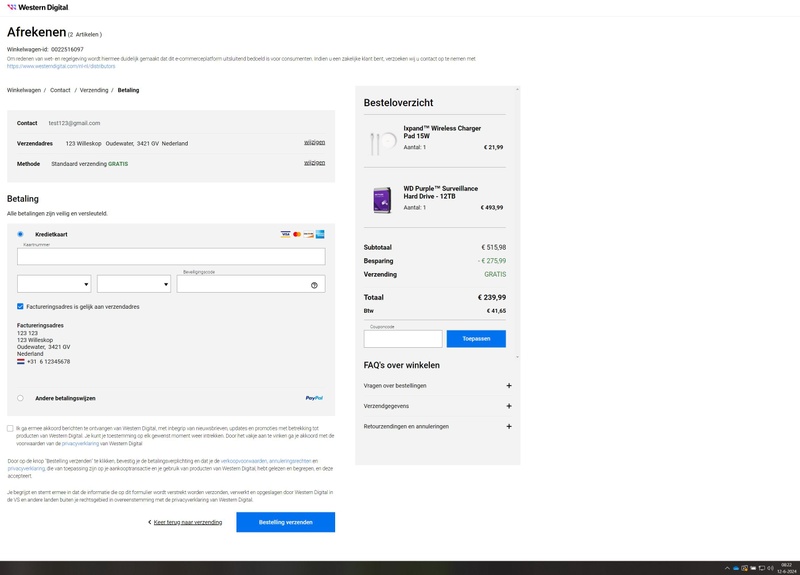Click the GRATIS shipping value in summary
This screenshot has width=800, height=575.
click(x=495, y=274)
